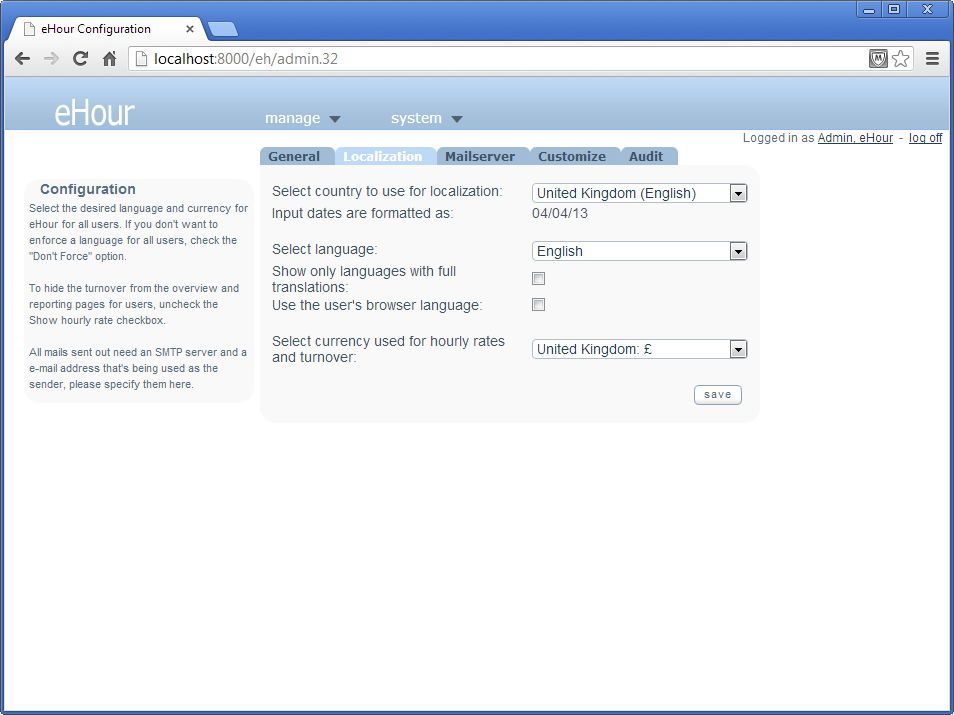
Task: Expand the manage menu
Action: click(302, 118)
